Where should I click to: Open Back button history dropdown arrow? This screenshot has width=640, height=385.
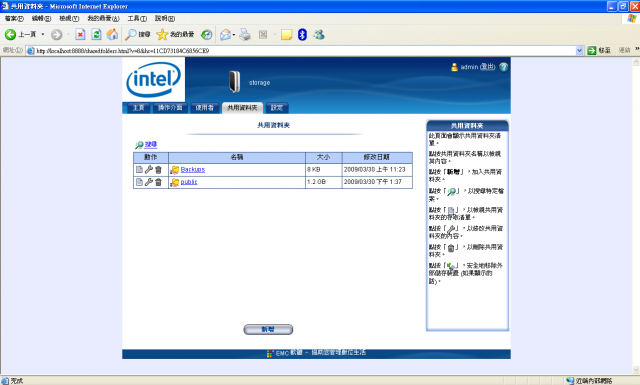(x=42, y=35)
